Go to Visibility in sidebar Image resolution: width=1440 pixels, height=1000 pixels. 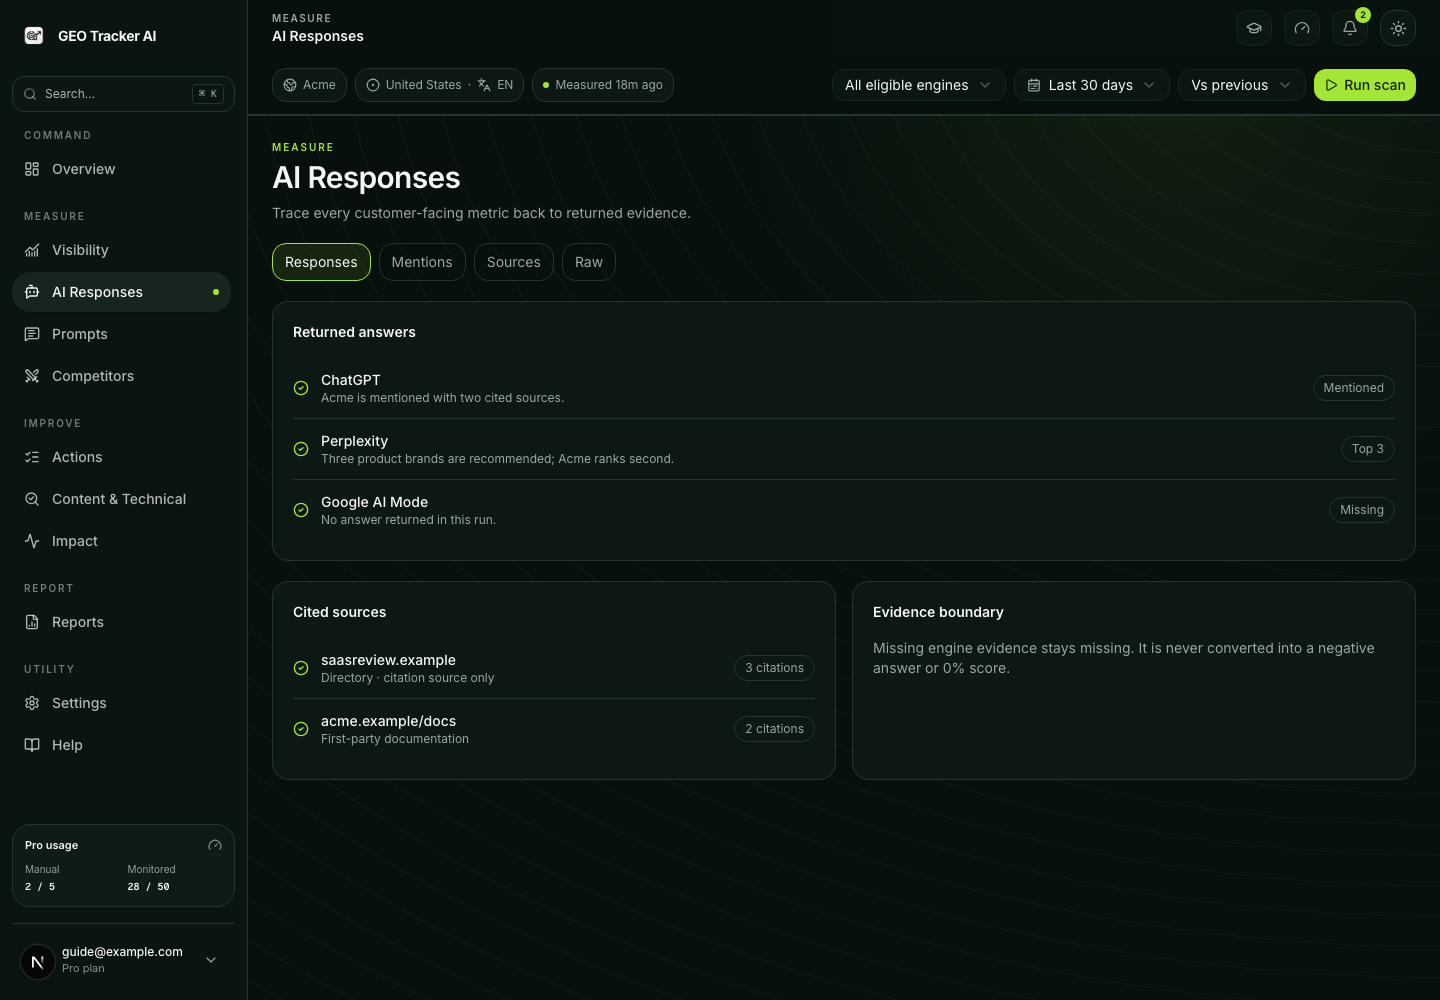(x=121, y=250)
